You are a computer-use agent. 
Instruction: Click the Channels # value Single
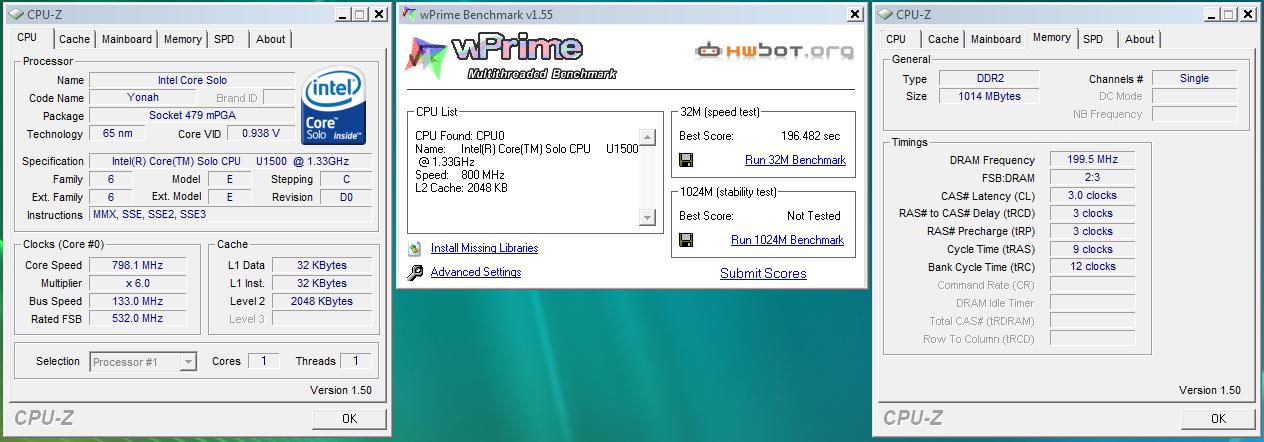pyautogui.click(x=1194, y=79)
